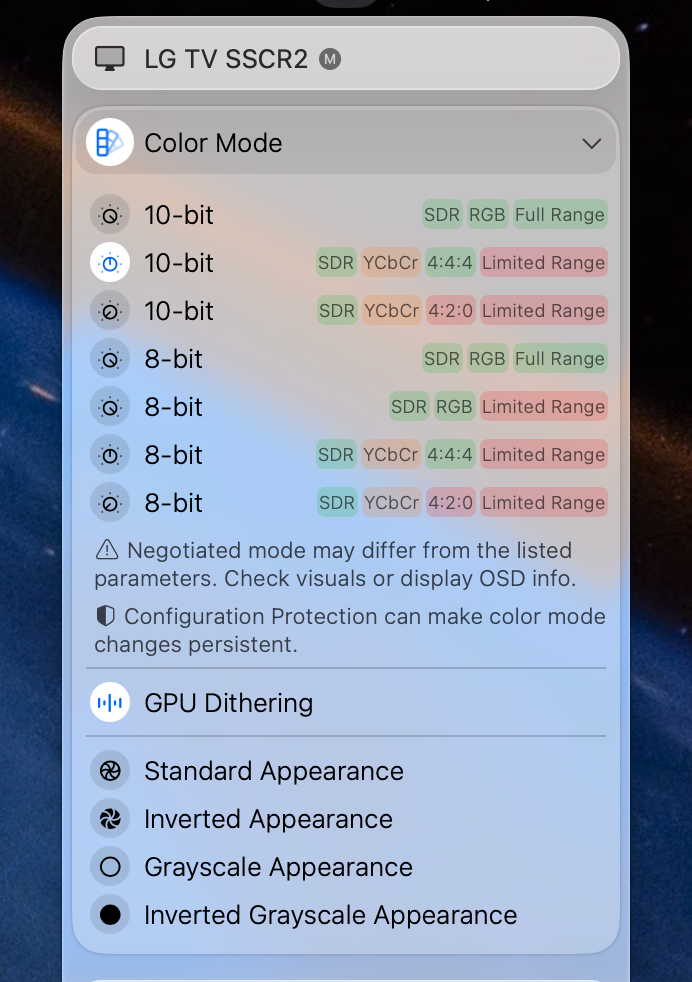
Task: Click the display monitor icon beside LG TV SSCR2
Action: click(110, 58)
